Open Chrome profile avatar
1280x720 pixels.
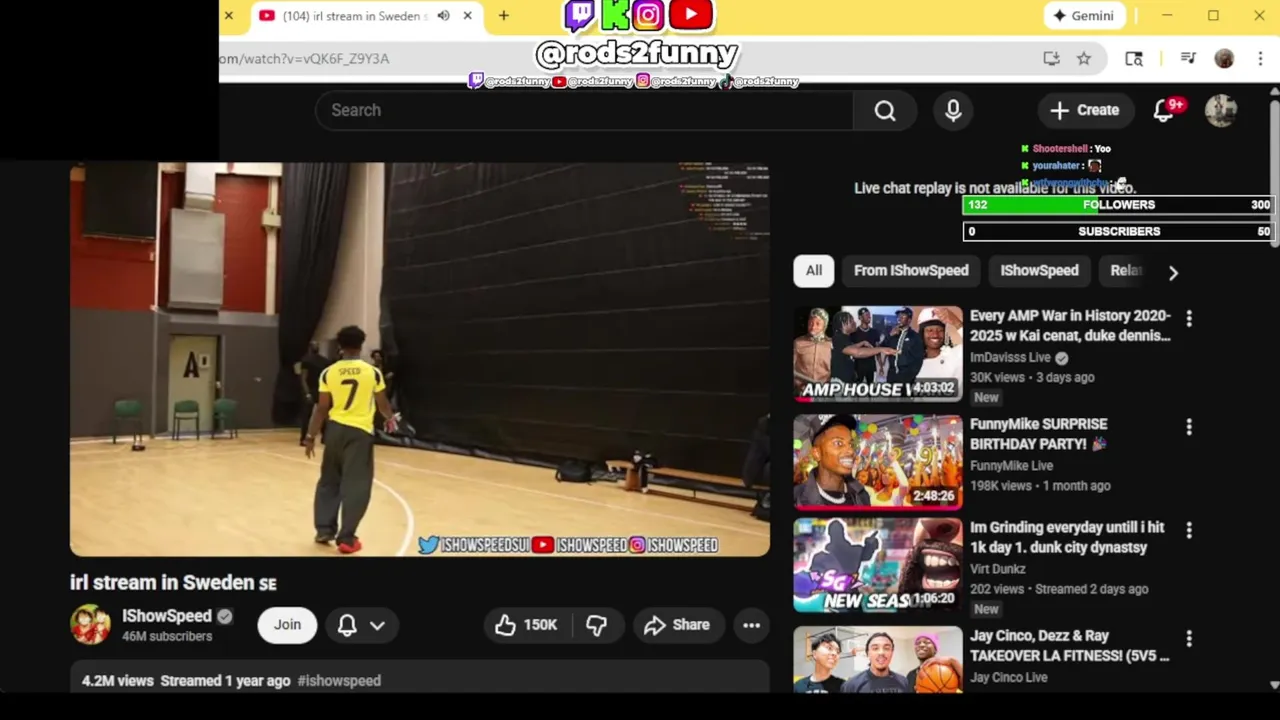pos(1224,58)
